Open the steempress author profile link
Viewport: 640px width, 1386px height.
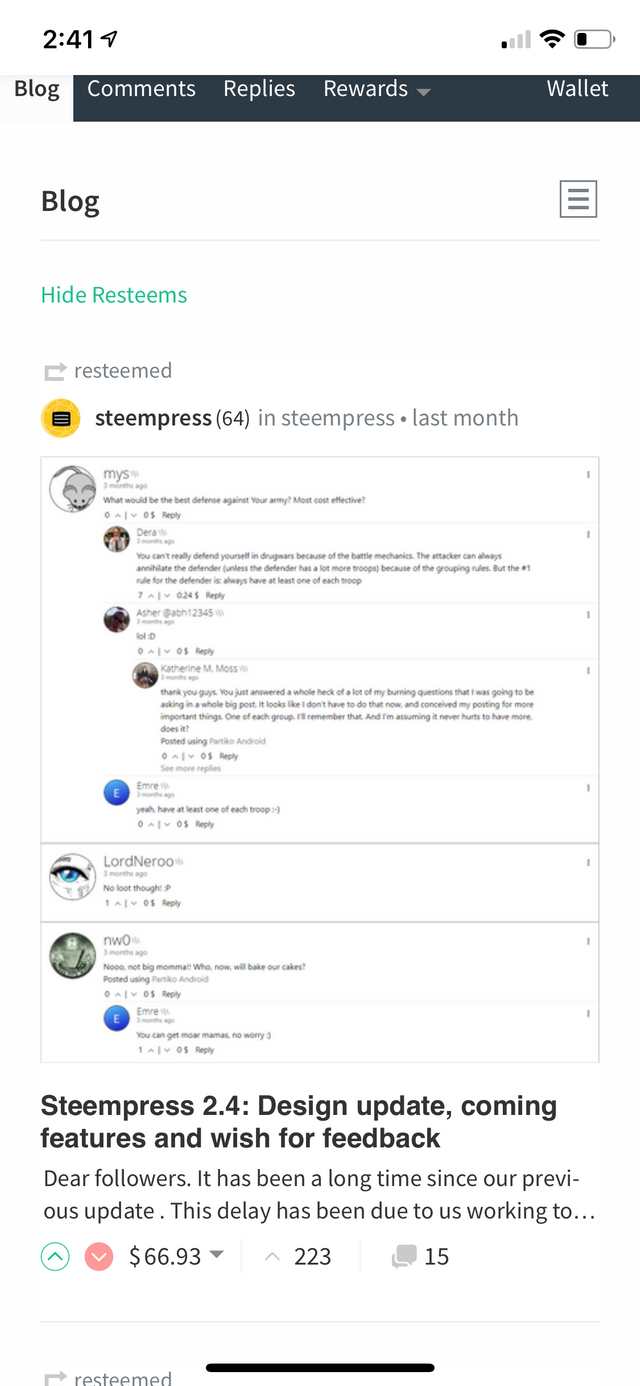pyautogui.click(x=153, y=418)
